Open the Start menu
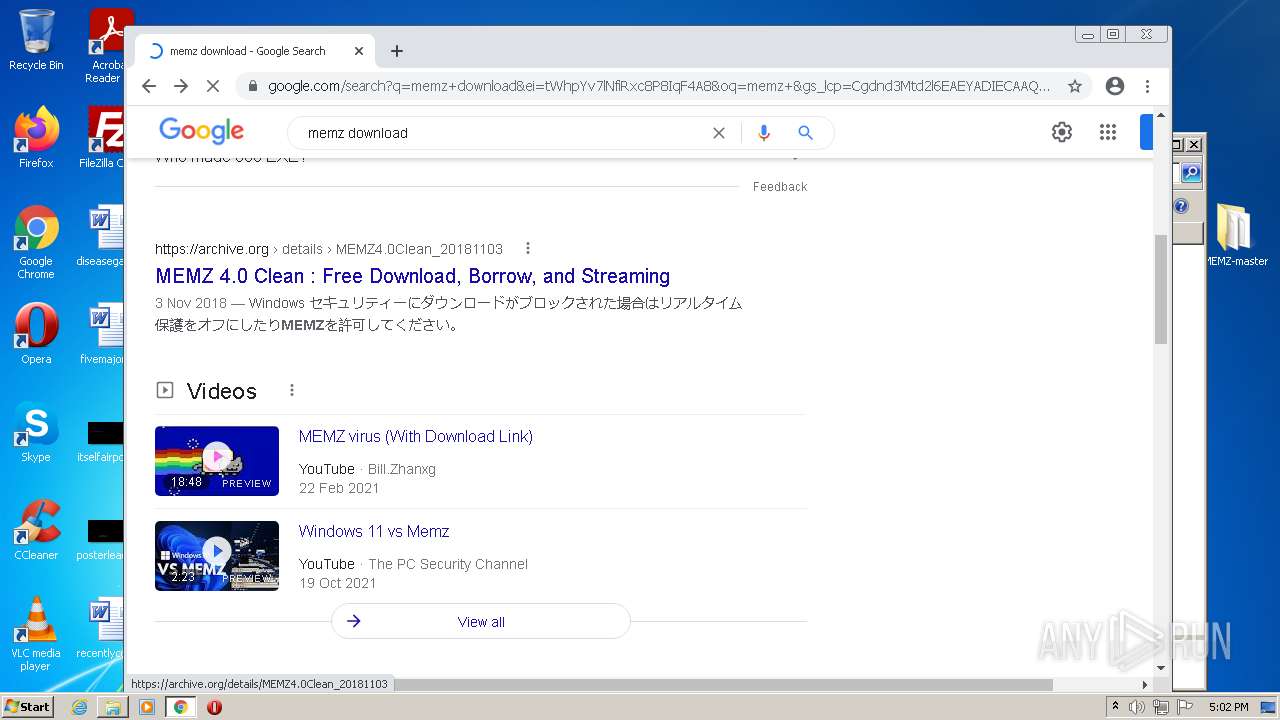 coord(28,707)
